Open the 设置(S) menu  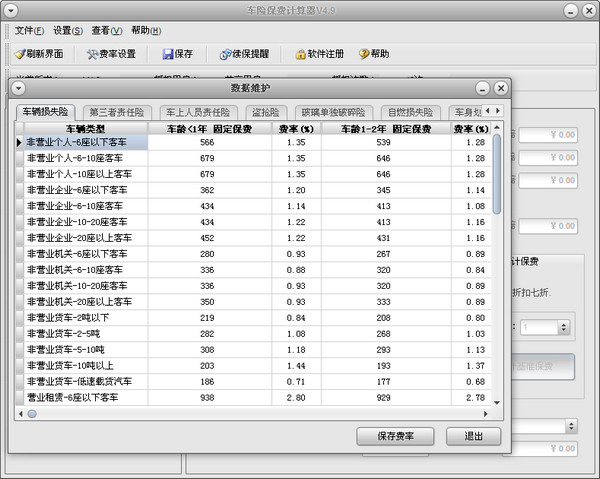pyautogui.click(x=68, y=31)
